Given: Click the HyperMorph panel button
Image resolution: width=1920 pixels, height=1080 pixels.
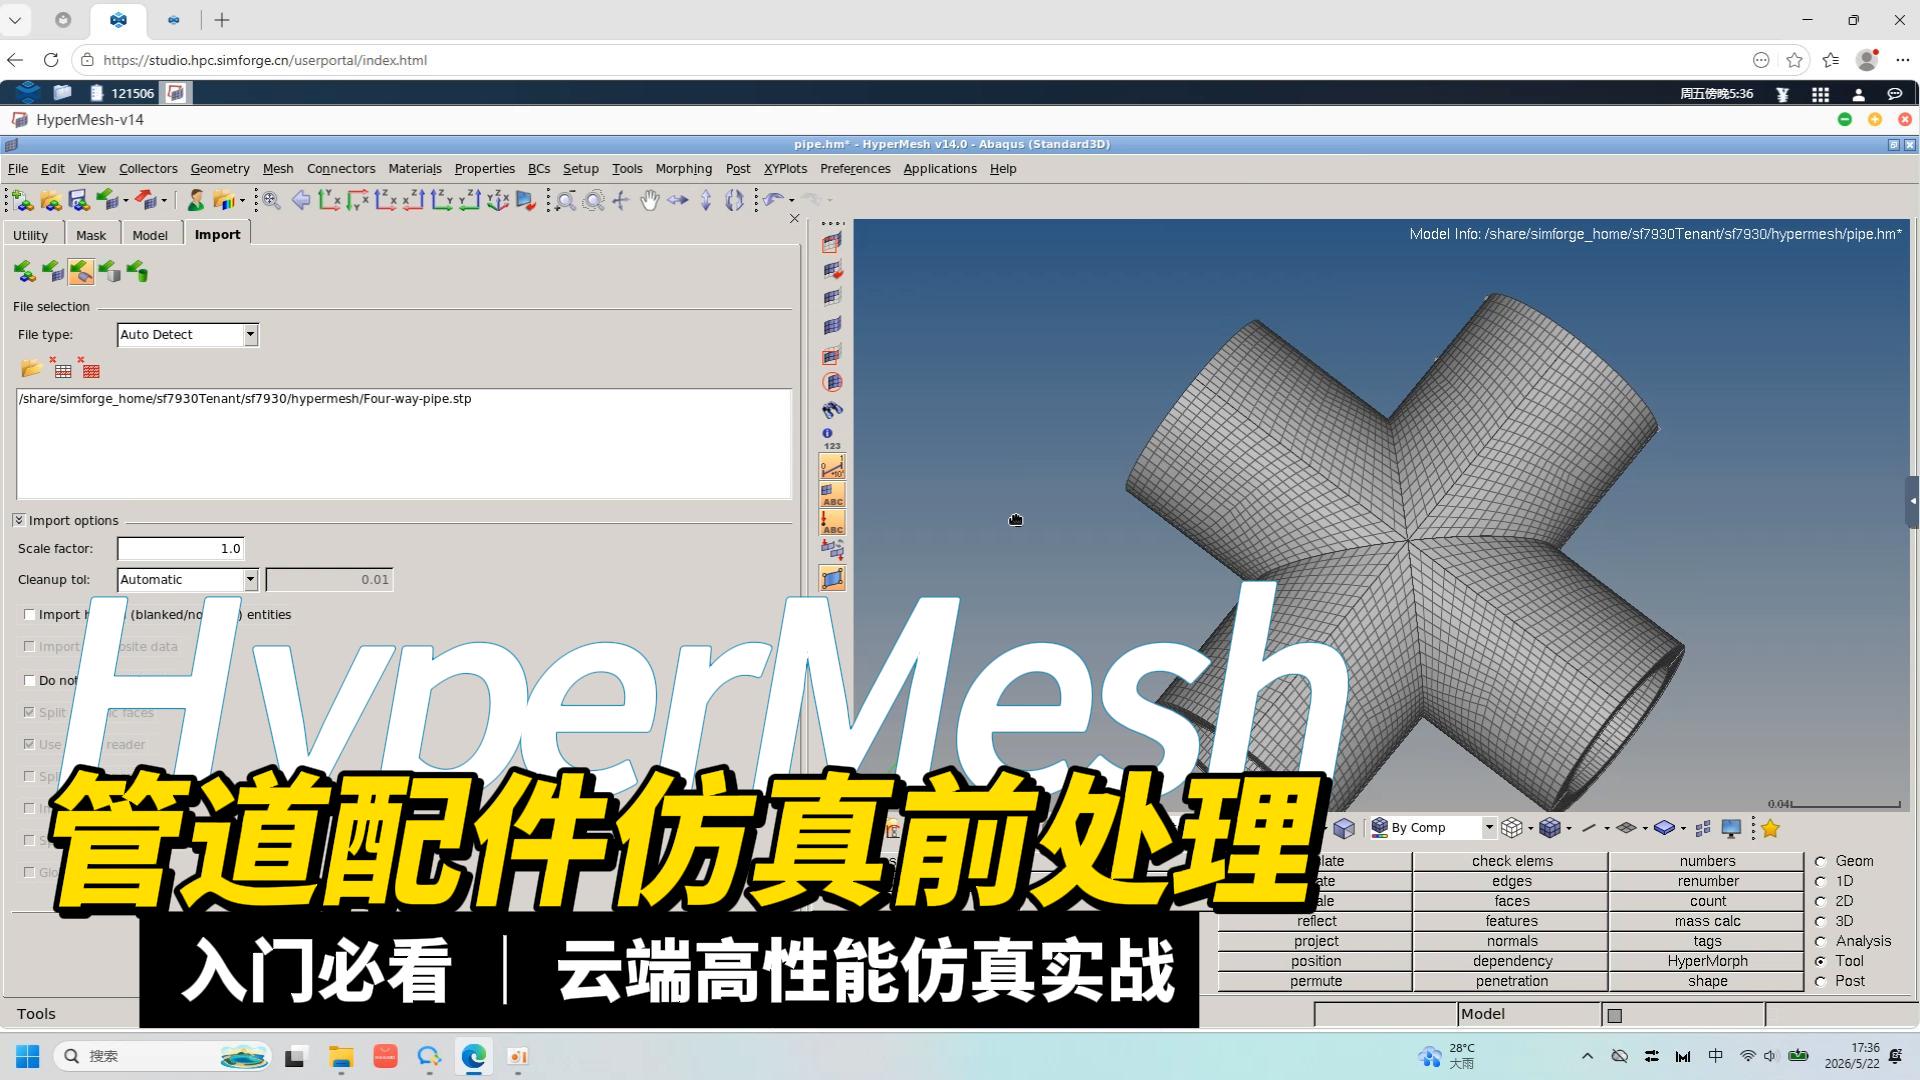Looking at the screenshot, I should 1707,961.
